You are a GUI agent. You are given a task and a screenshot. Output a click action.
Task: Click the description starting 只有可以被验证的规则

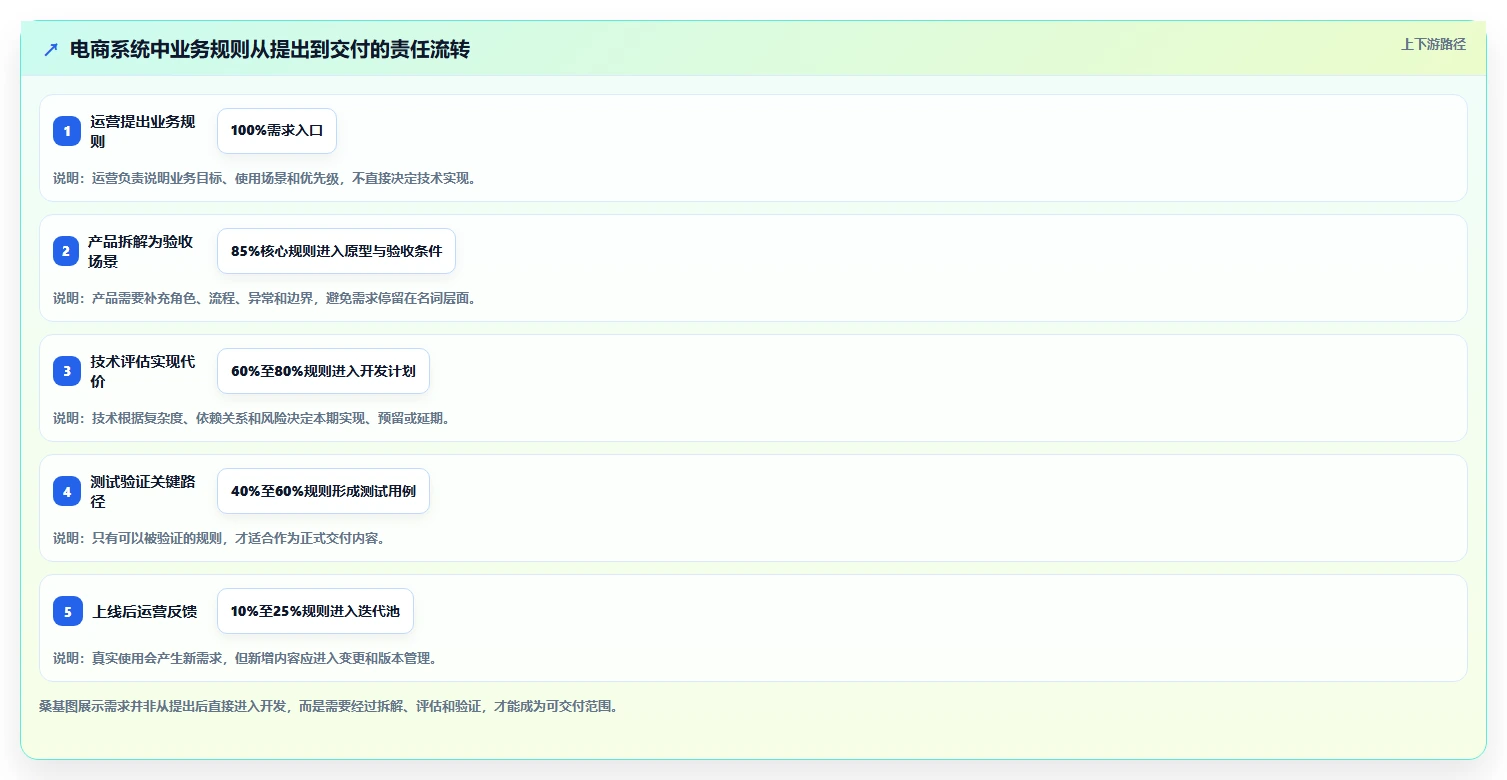point(219,538)
